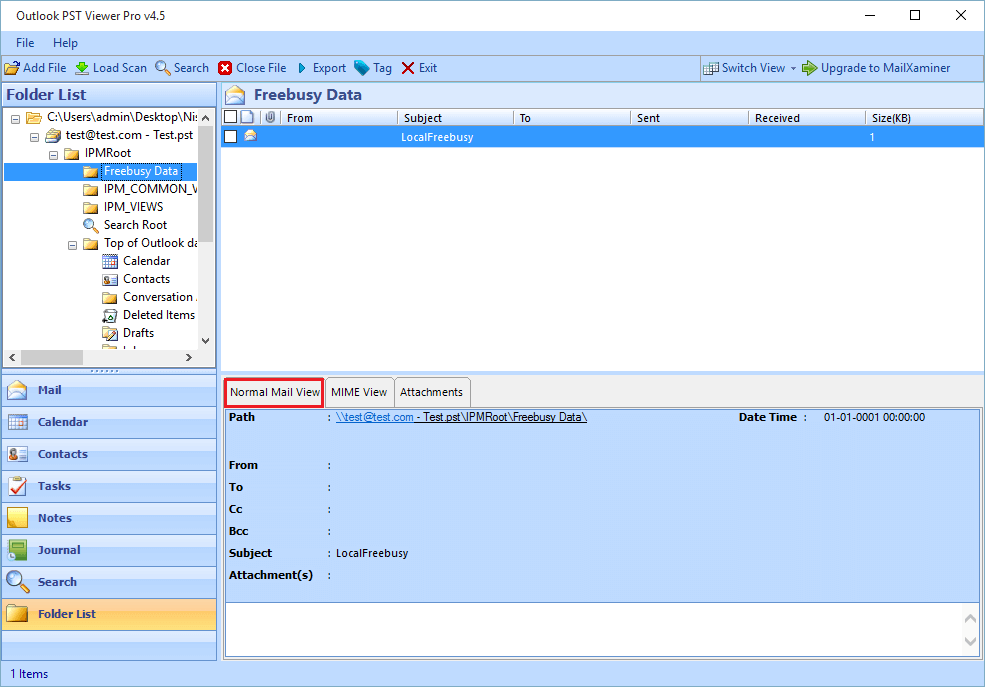985x687 pixels.
Task: Click Upgrade to MailXaminer
Action: (876, 68)
